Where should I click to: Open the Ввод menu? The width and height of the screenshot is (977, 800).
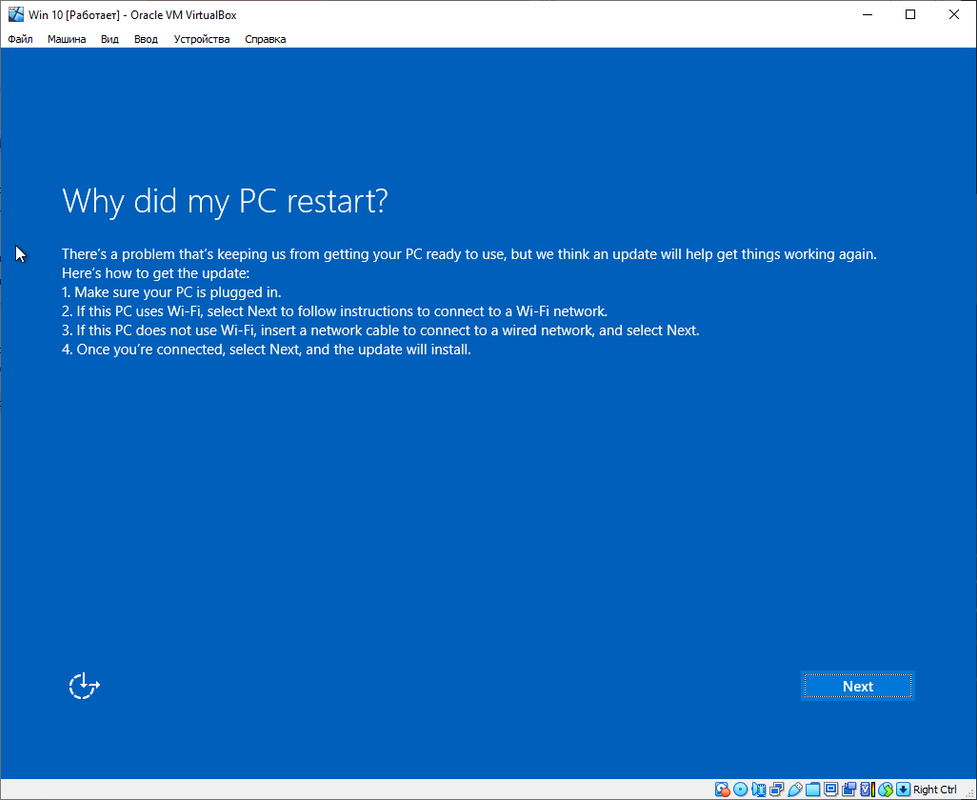click(146, 39)
